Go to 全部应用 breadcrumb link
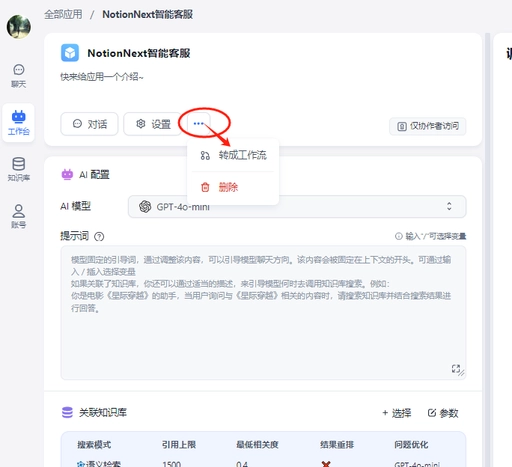The width and height of the screenshot is (512, 467). click(63, 14)
